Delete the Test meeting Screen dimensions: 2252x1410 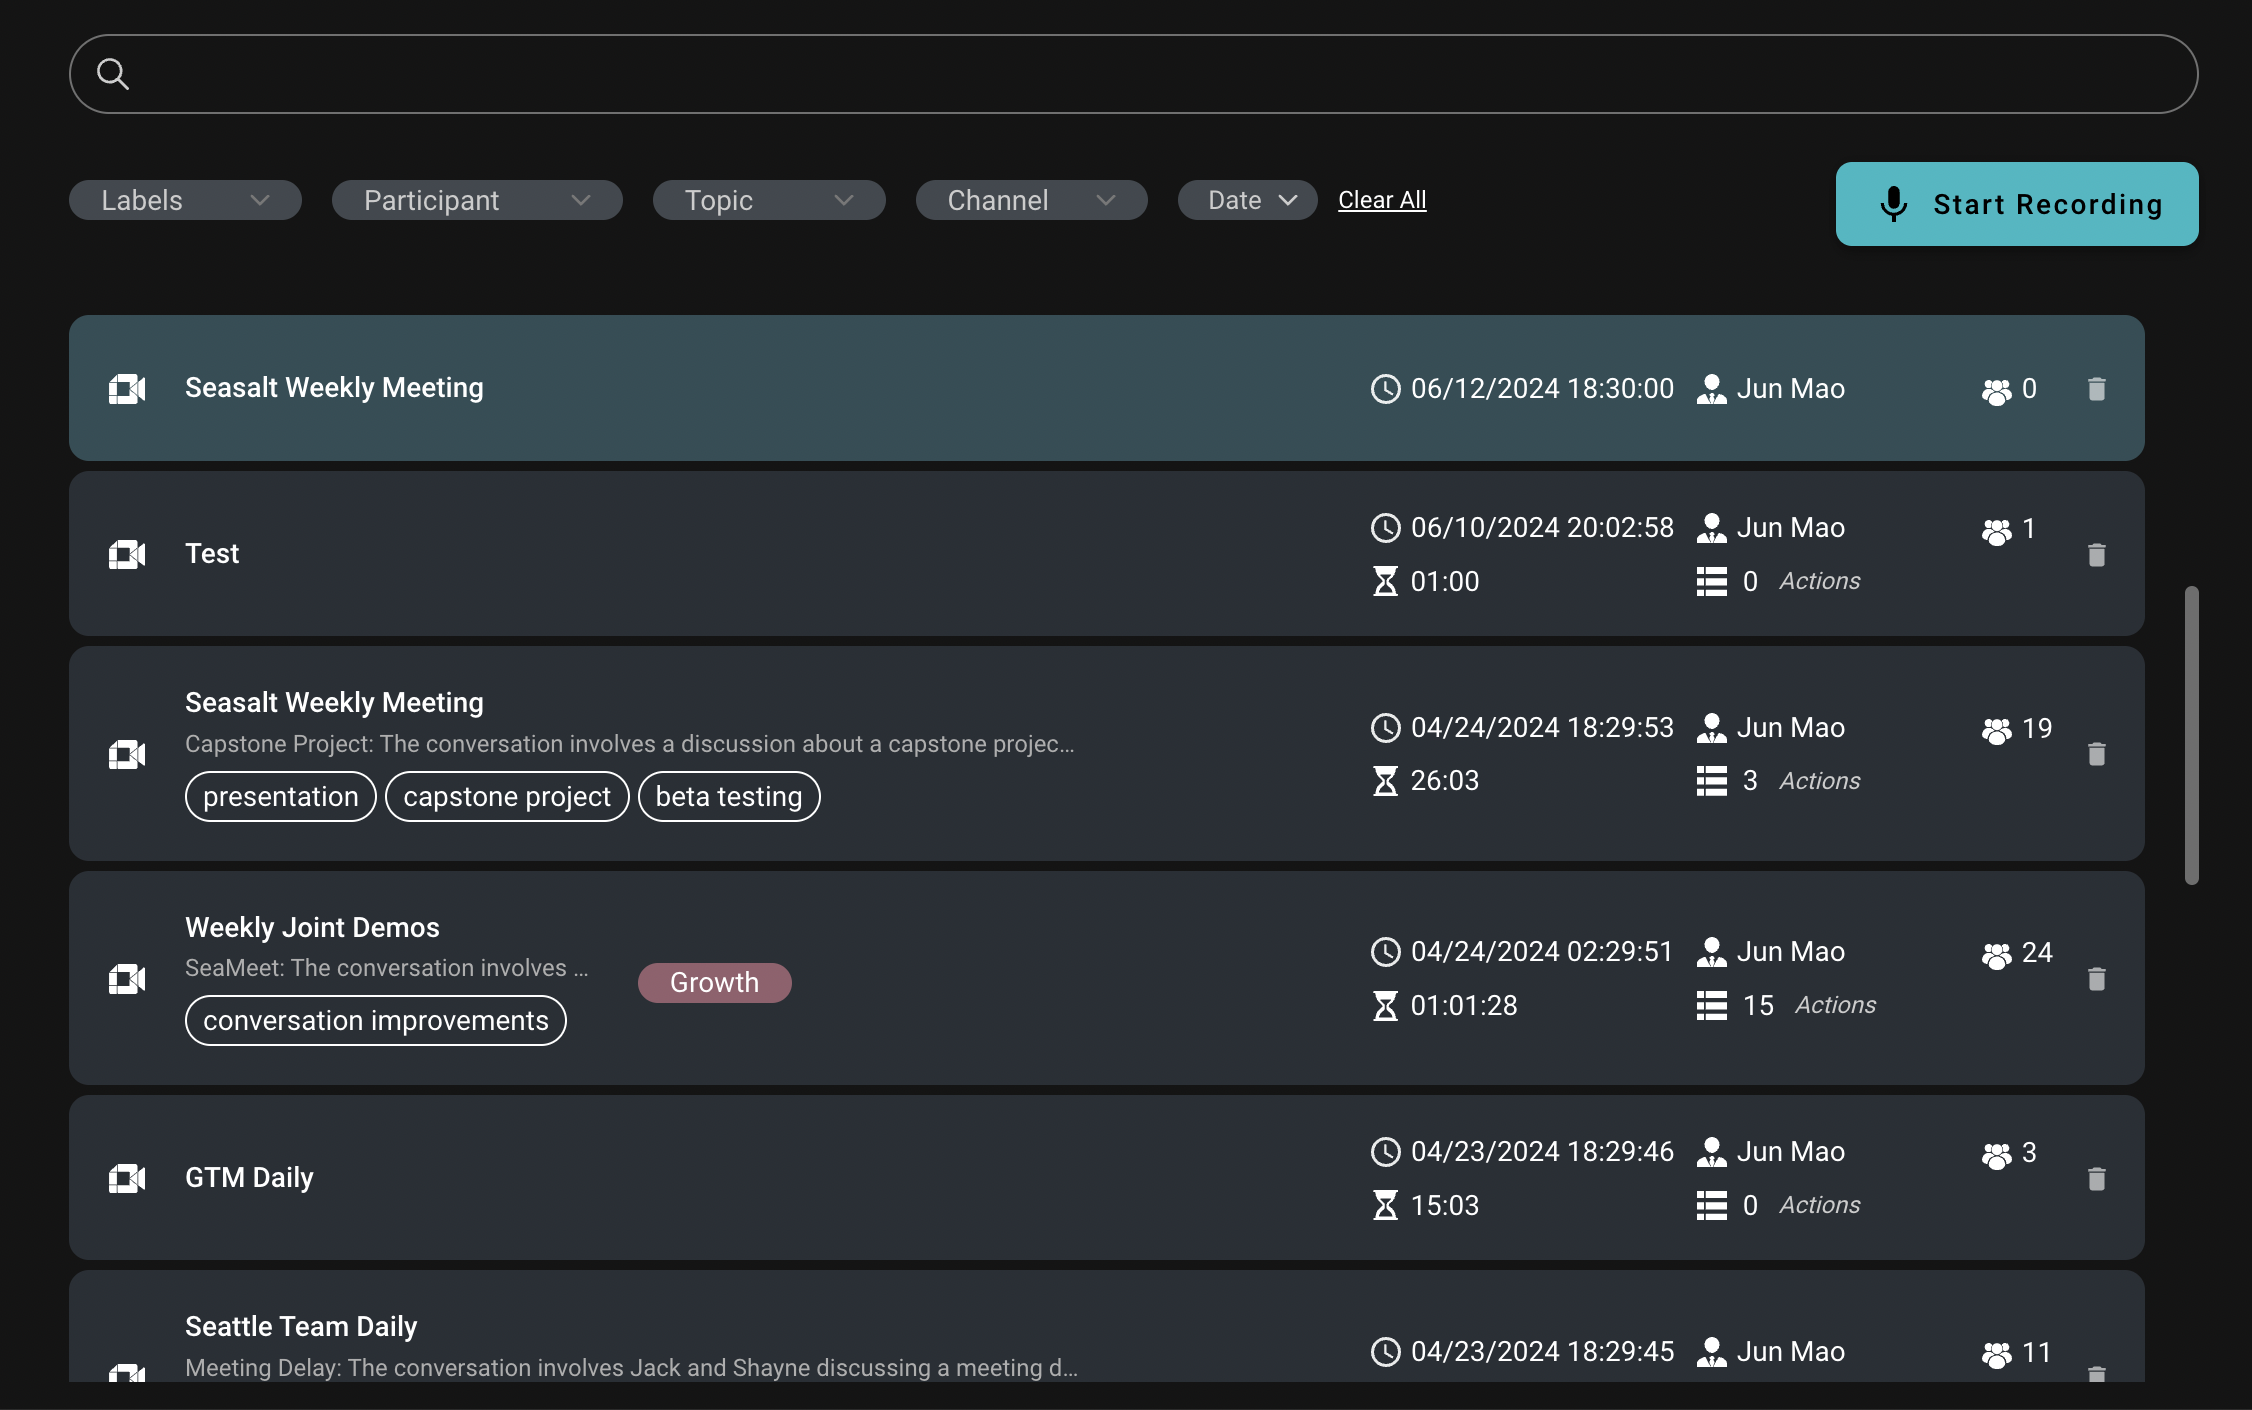point(2097,555)
